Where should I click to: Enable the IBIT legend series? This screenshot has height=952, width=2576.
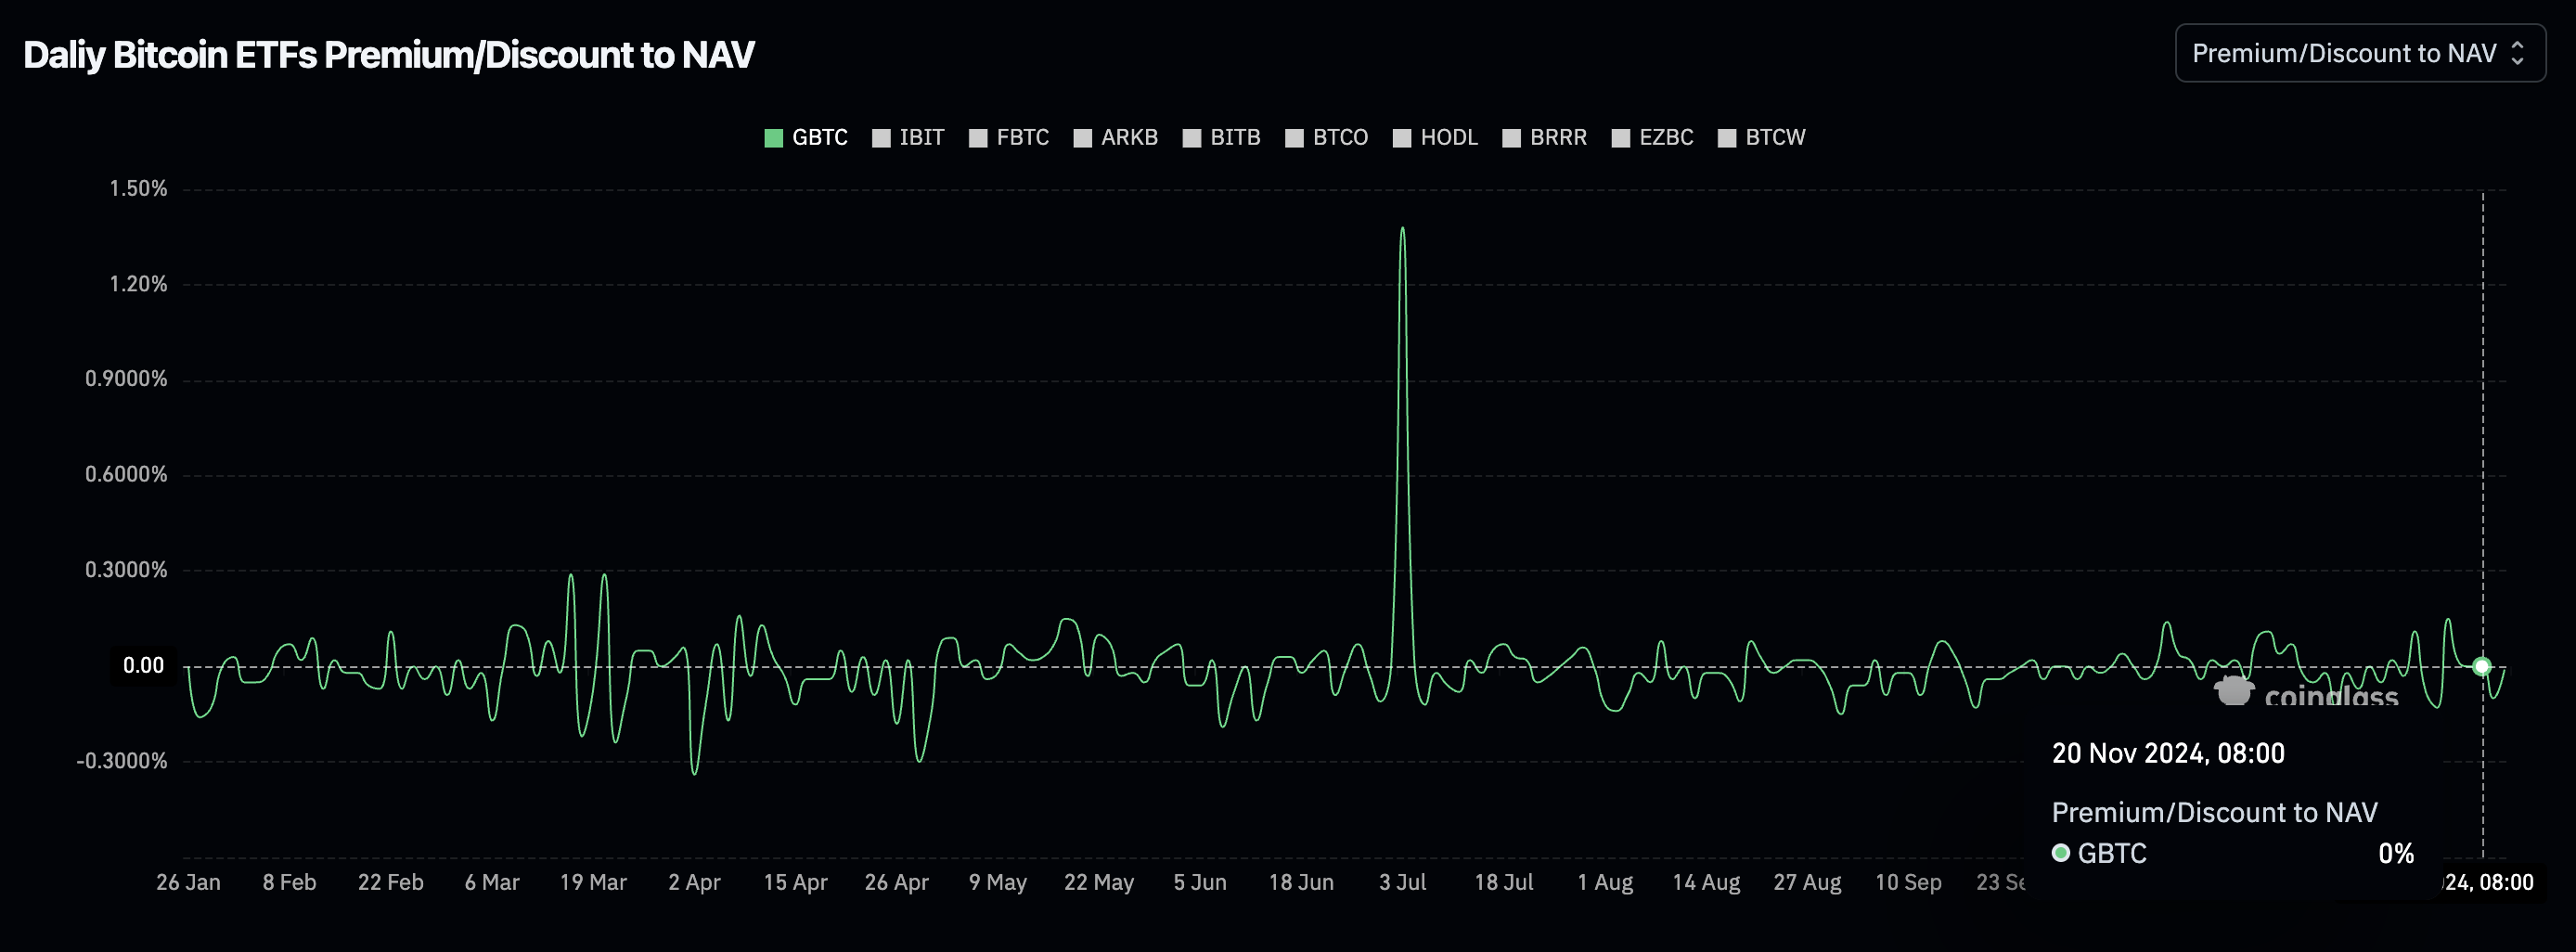(908, 138)
